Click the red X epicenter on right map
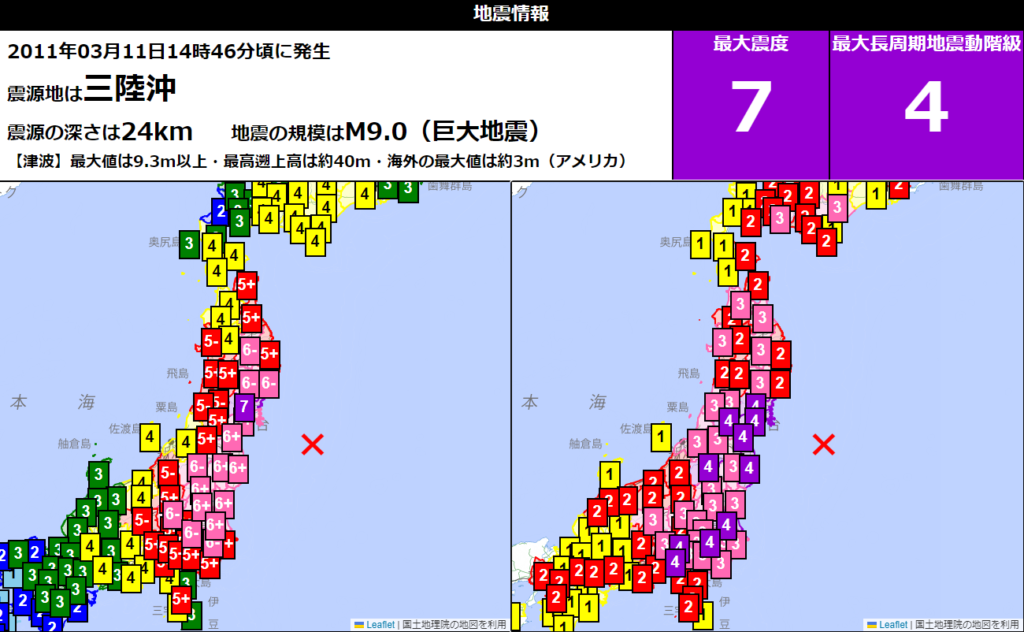 824,444
